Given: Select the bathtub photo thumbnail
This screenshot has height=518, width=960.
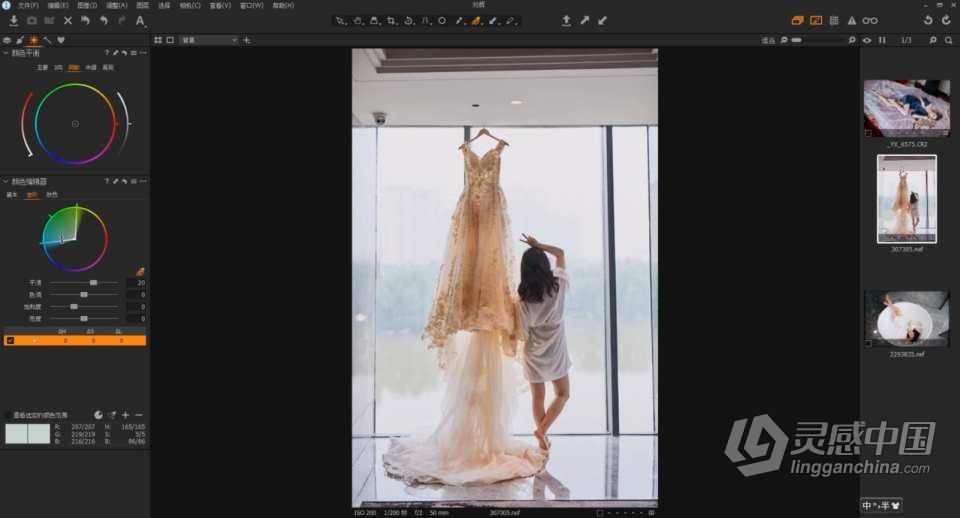Looking at the screenshot, I should (907, 318).
